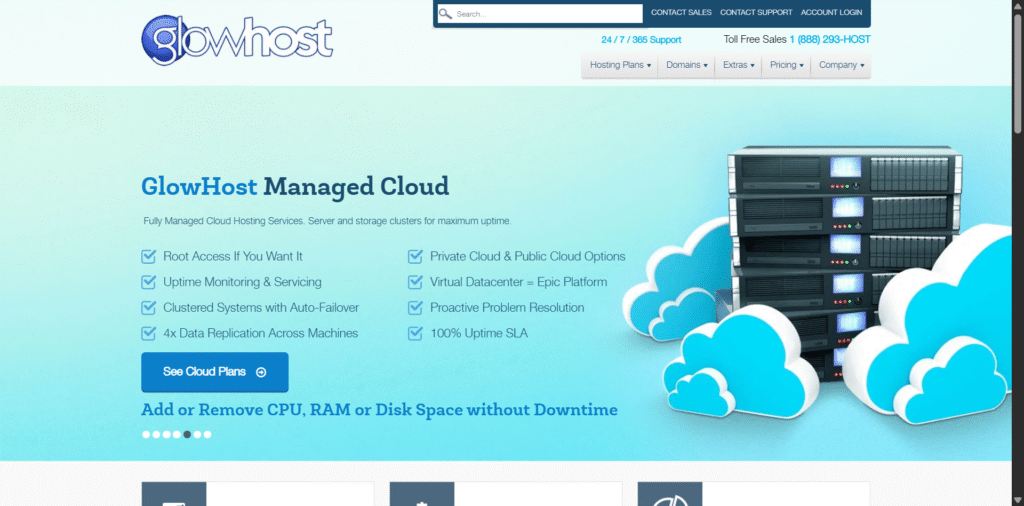Click the check icon beside Root Access
The image size is (1024, 506).
point(149,256)
